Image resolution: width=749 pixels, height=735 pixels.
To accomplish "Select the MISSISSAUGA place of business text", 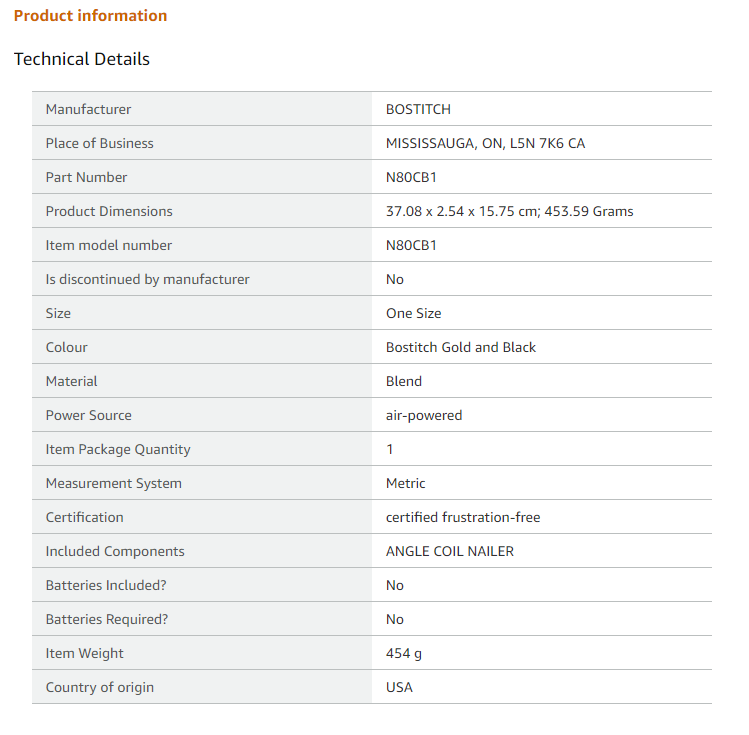I will coord(485,143).
